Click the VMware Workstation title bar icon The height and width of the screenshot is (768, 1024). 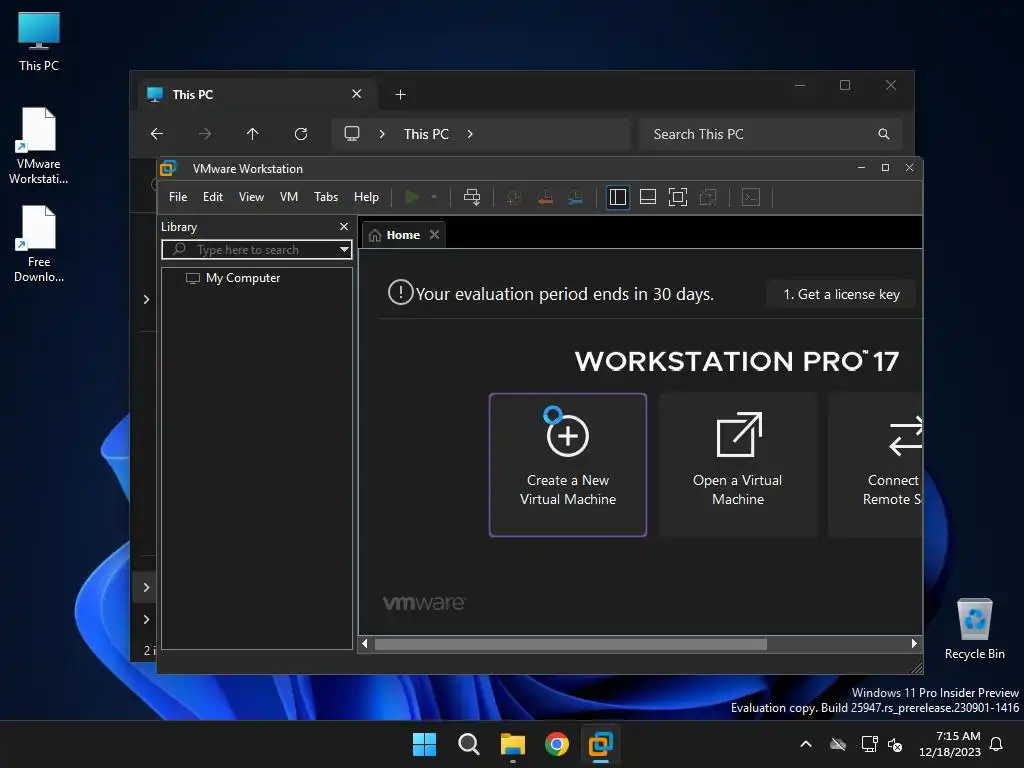pyautogui.click(x=168, y=168)
